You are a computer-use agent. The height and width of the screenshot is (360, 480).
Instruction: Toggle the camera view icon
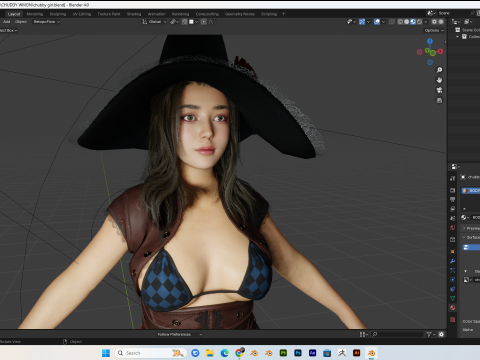click(x=439, y=90)
